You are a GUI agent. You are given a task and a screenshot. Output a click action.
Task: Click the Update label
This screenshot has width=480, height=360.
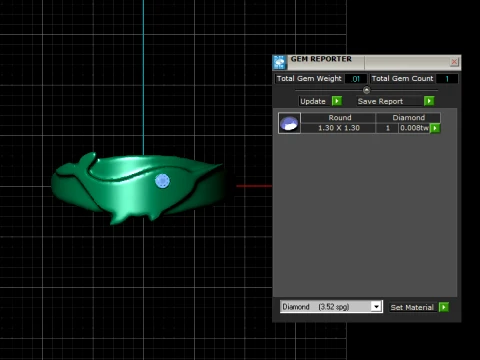pyautogui.click(x=313, y=101)
